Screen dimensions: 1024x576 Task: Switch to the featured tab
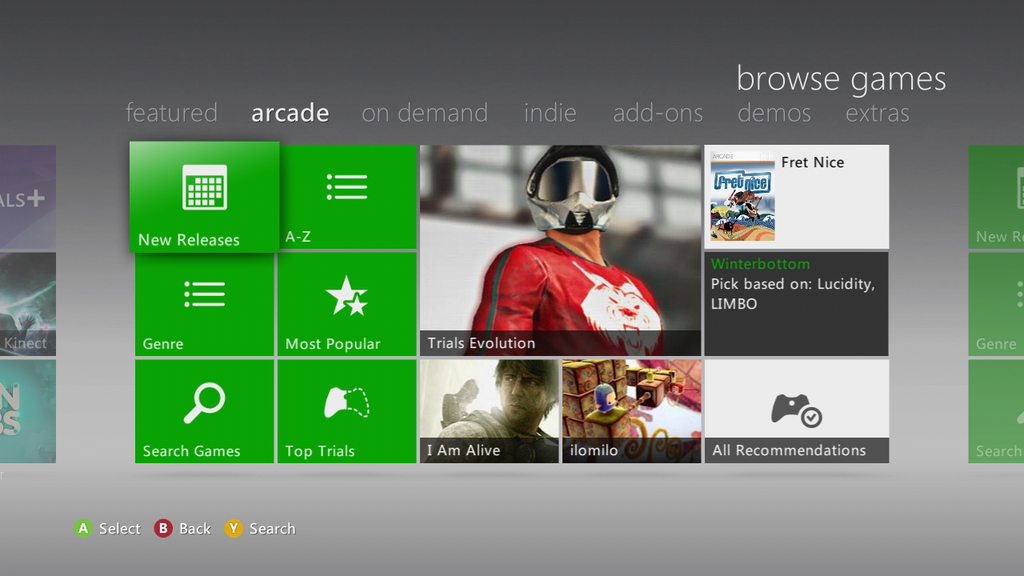tap(171, 113)
